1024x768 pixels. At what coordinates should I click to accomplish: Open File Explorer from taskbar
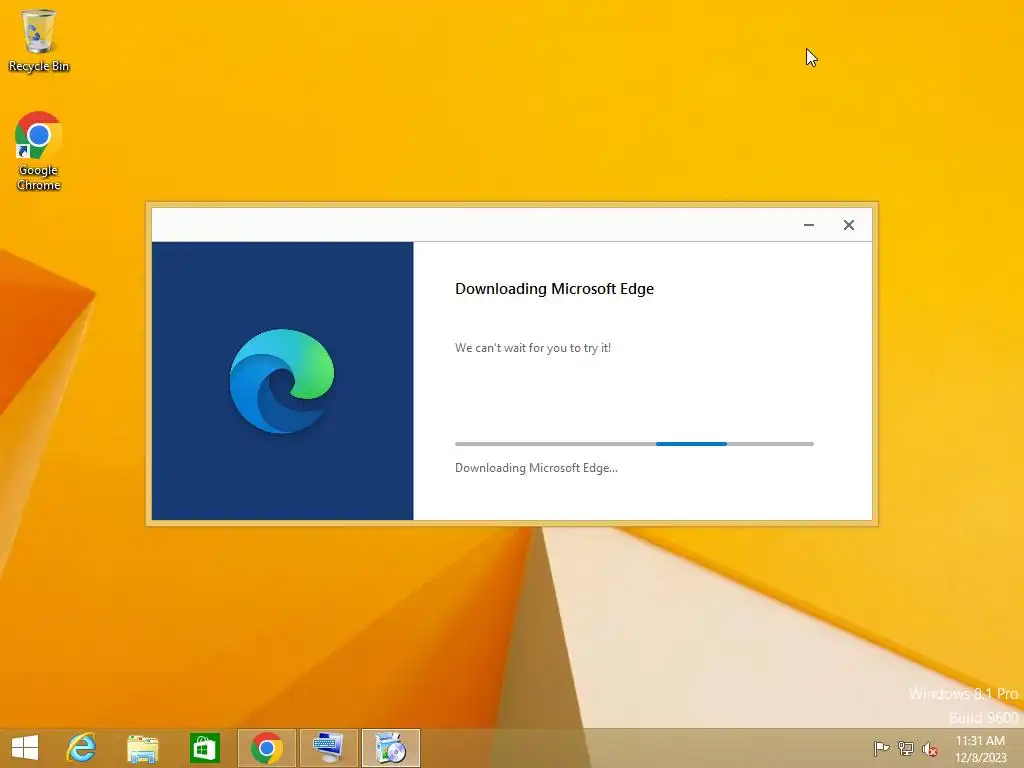tap(142, 748)
